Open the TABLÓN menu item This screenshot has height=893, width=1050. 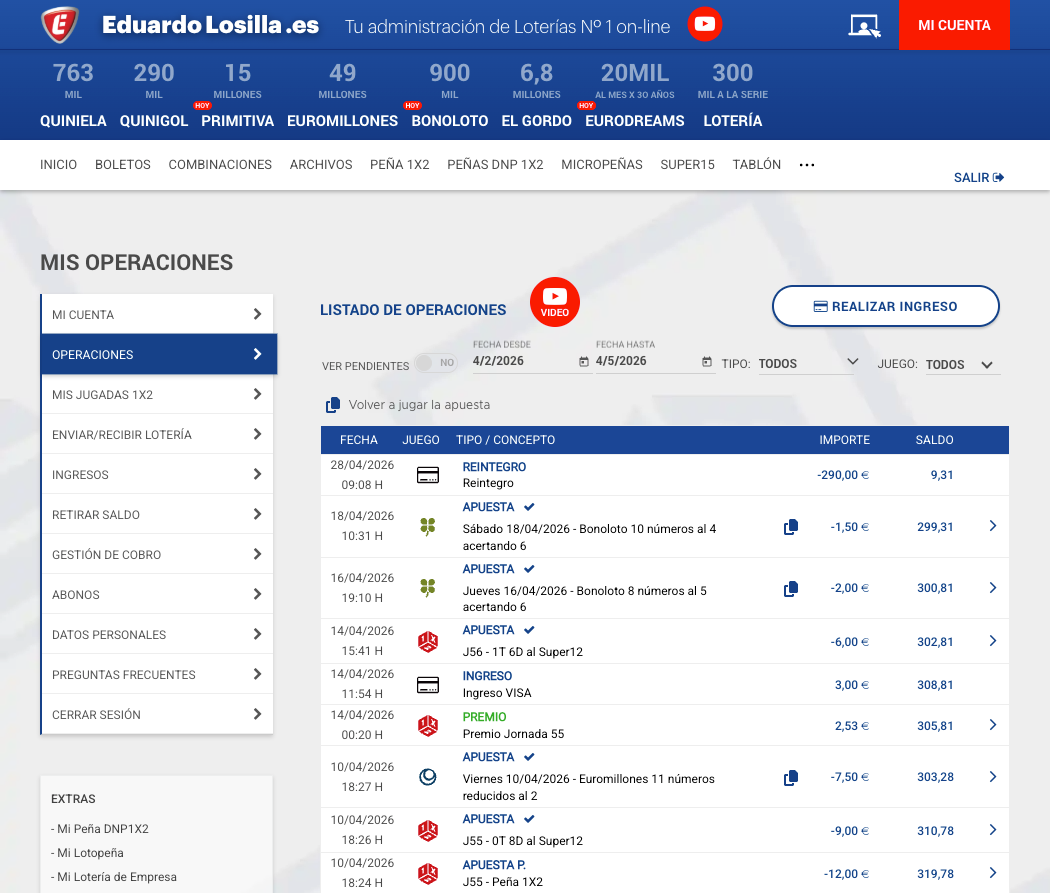(757, 165)
